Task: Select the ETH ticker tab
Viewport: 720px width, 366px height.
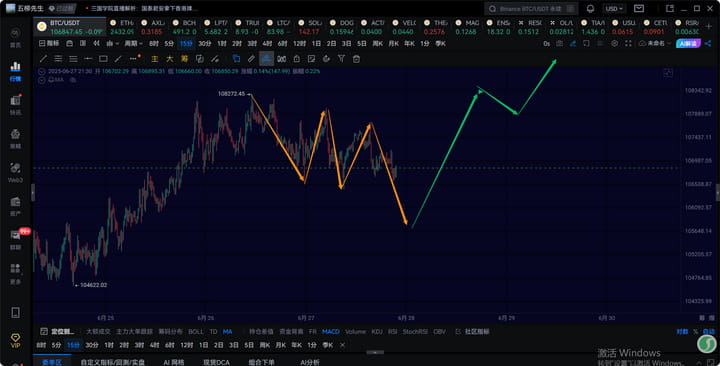Action: pos(122,27)
